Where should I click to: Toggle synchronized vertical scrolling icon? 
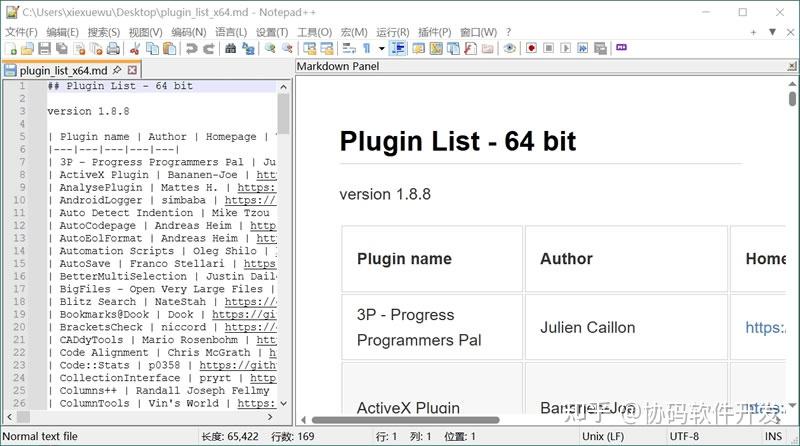coord(309,48)
